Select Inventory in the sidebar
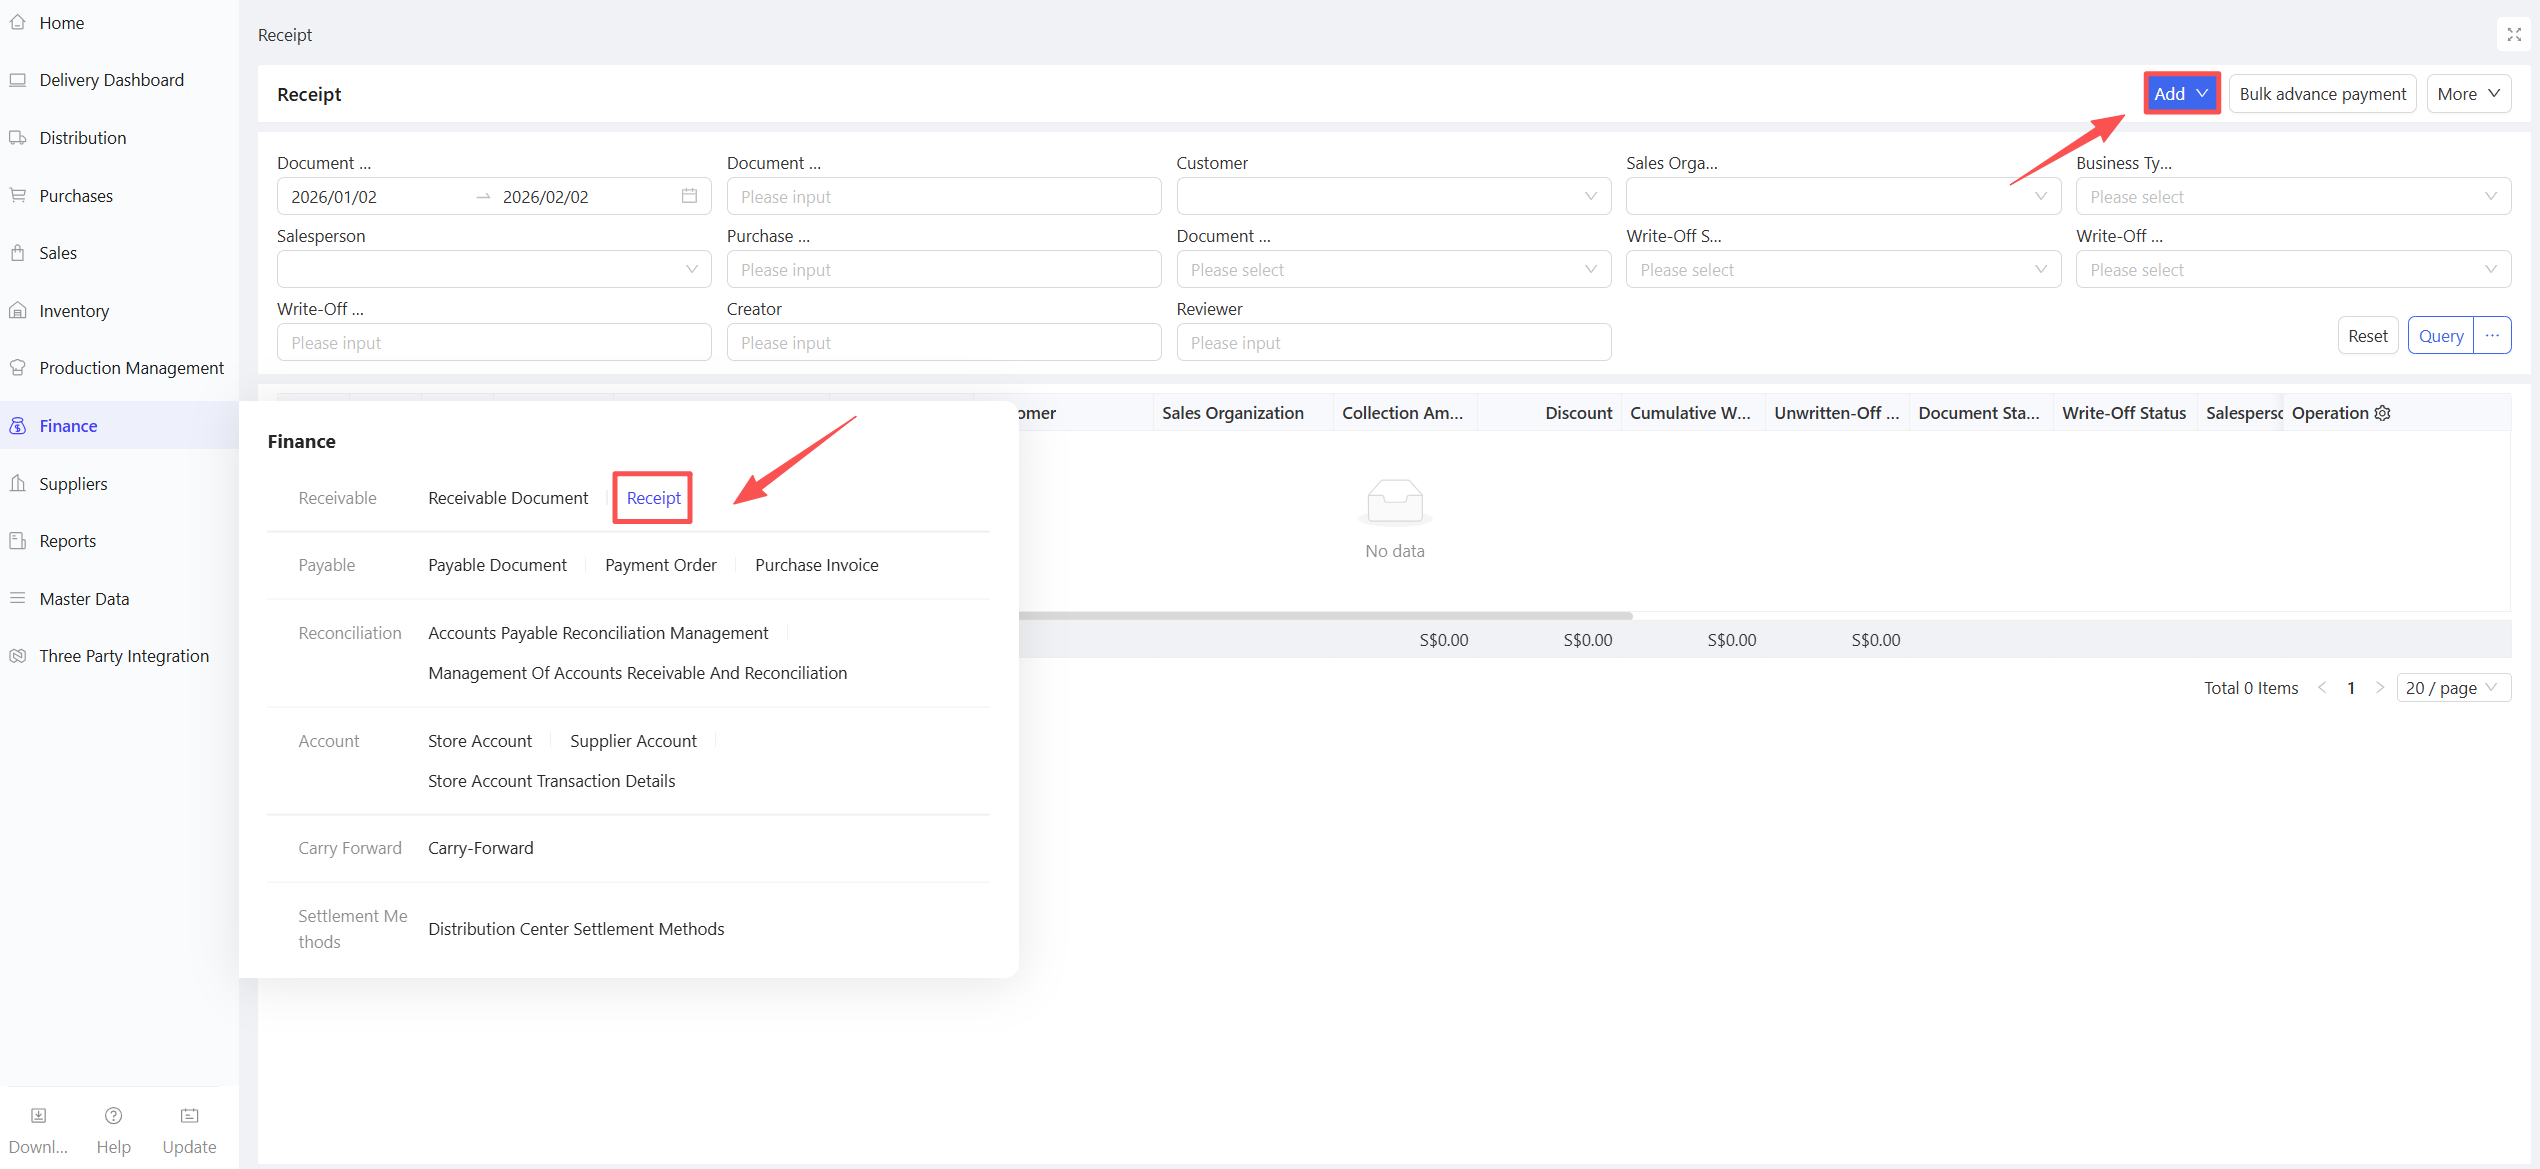Image resolution: width=2540 pixels, height=1169 pixels. 74,311
